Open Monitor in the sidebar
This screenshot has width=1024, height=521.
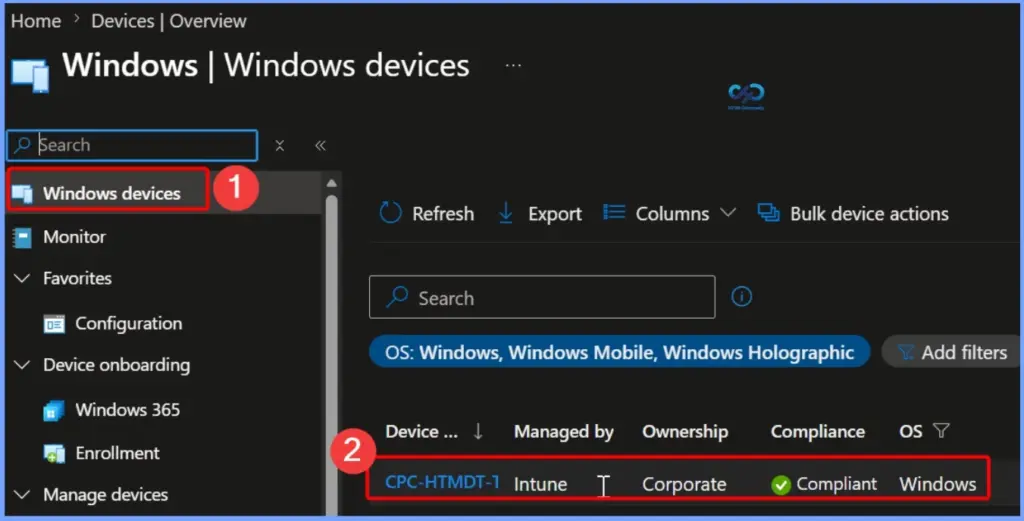74,237
